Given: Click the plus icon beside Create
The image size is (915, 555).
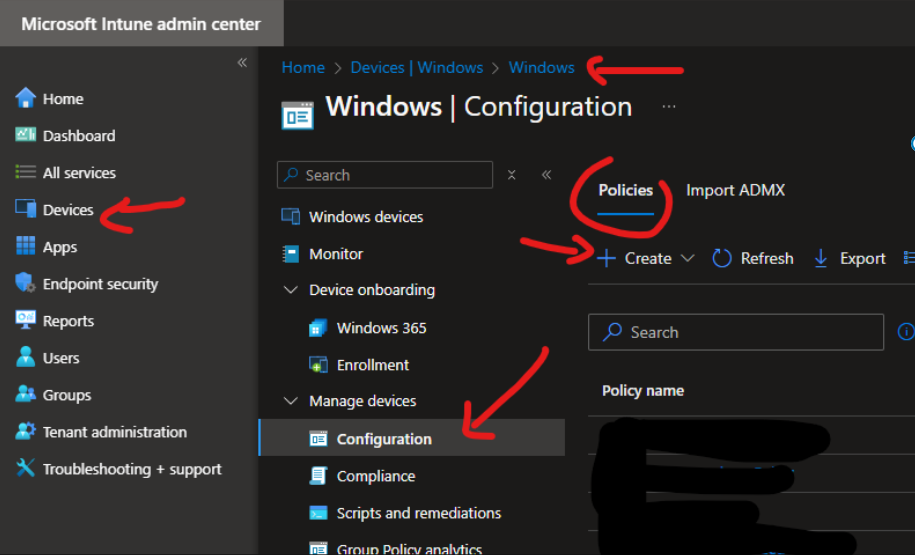Looking at the screenshot, I should (x=606, y=258).
